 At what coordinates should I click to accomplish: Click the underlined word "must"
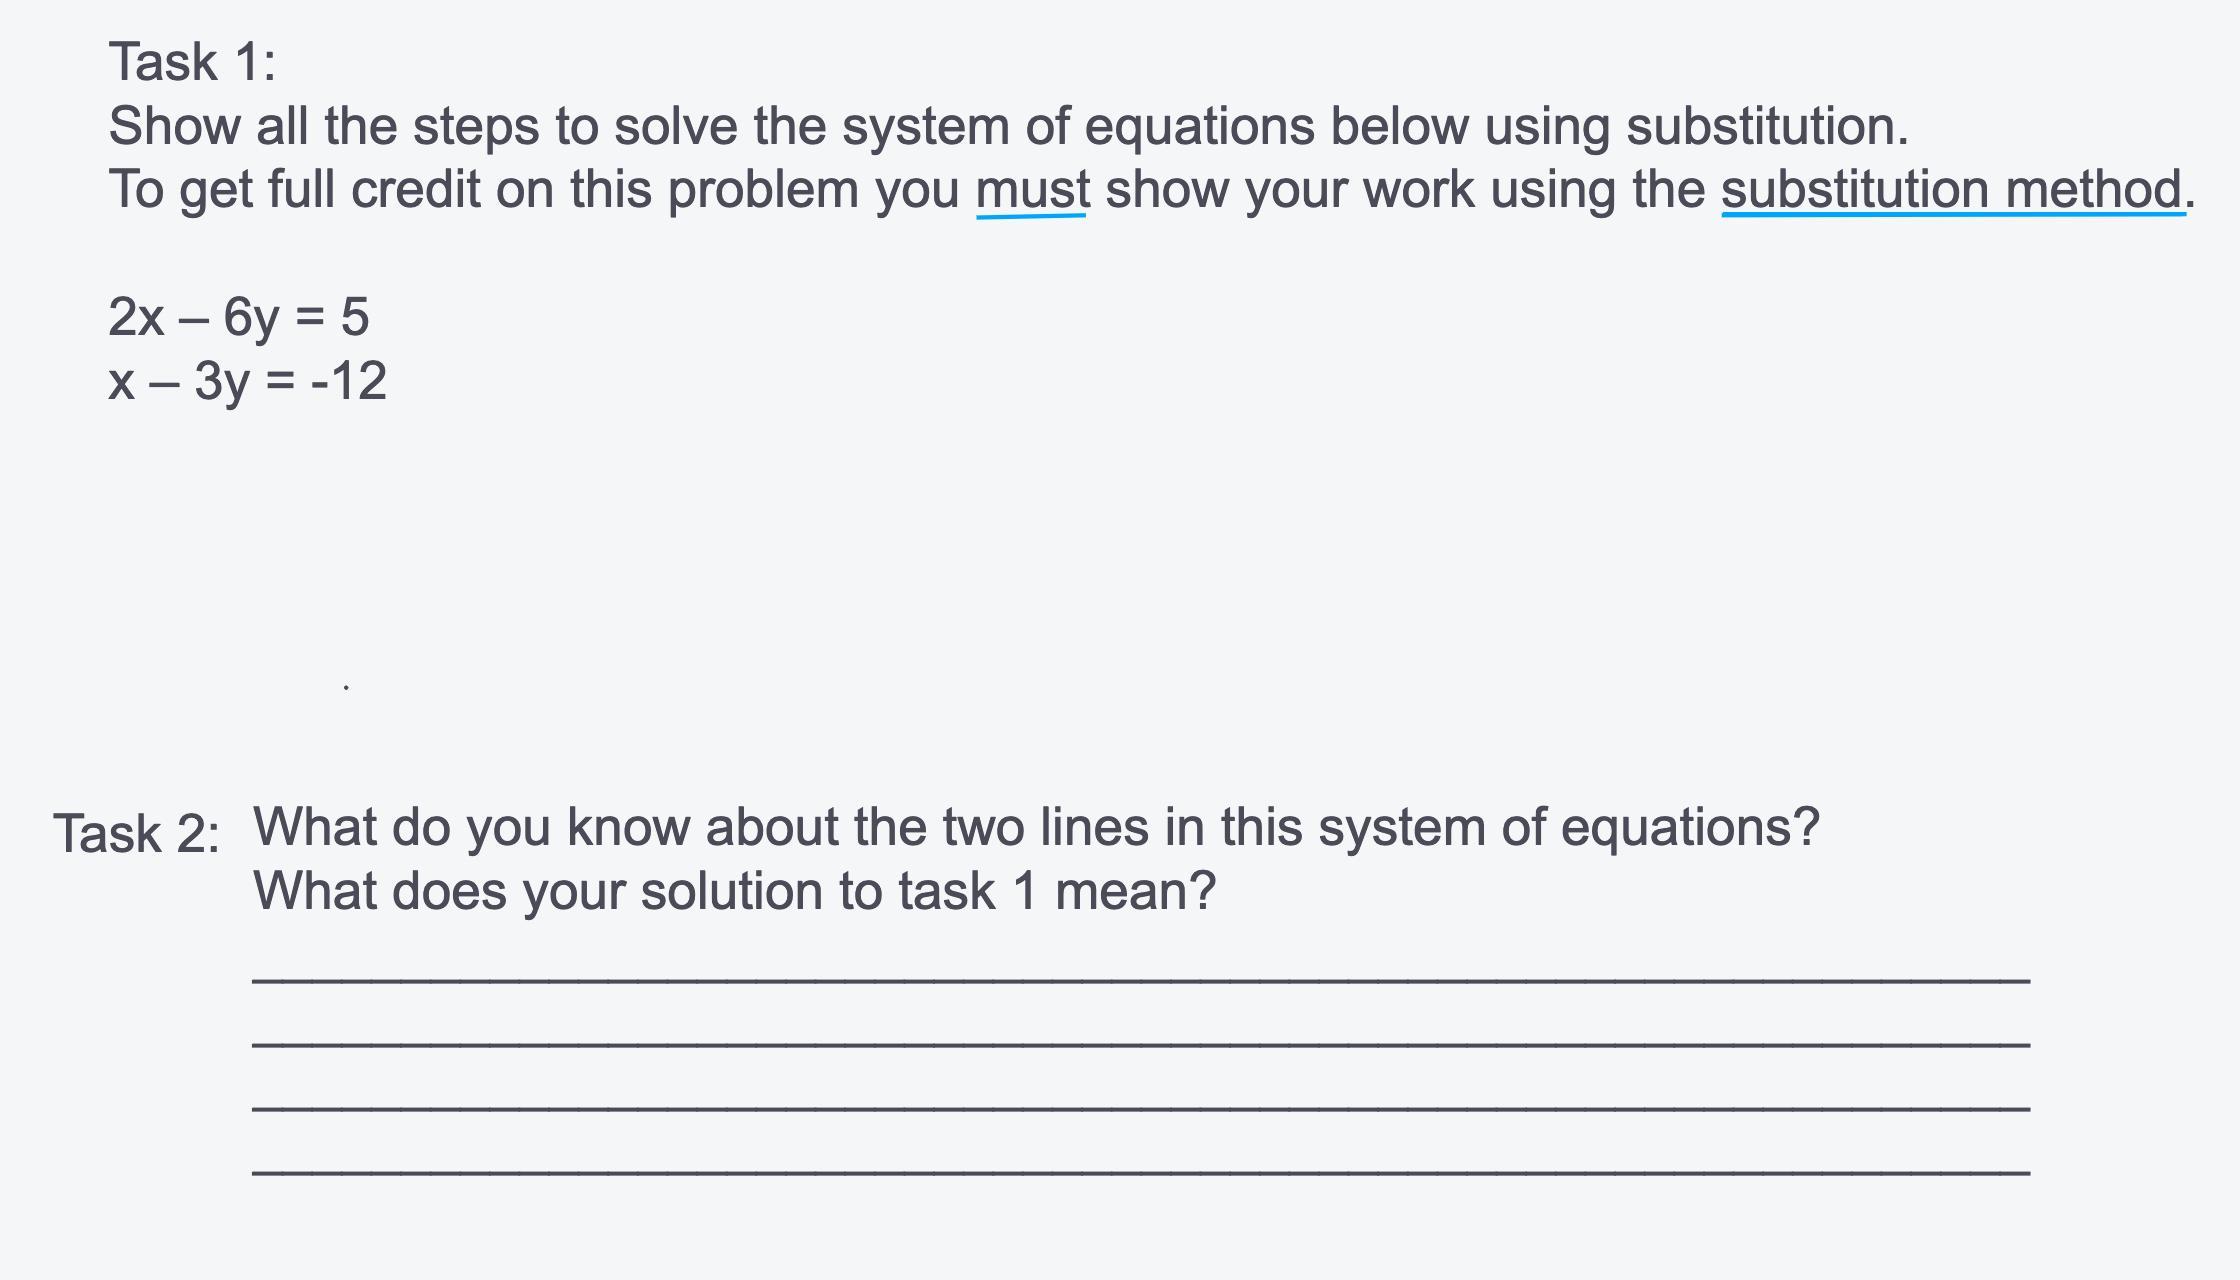1032,190
